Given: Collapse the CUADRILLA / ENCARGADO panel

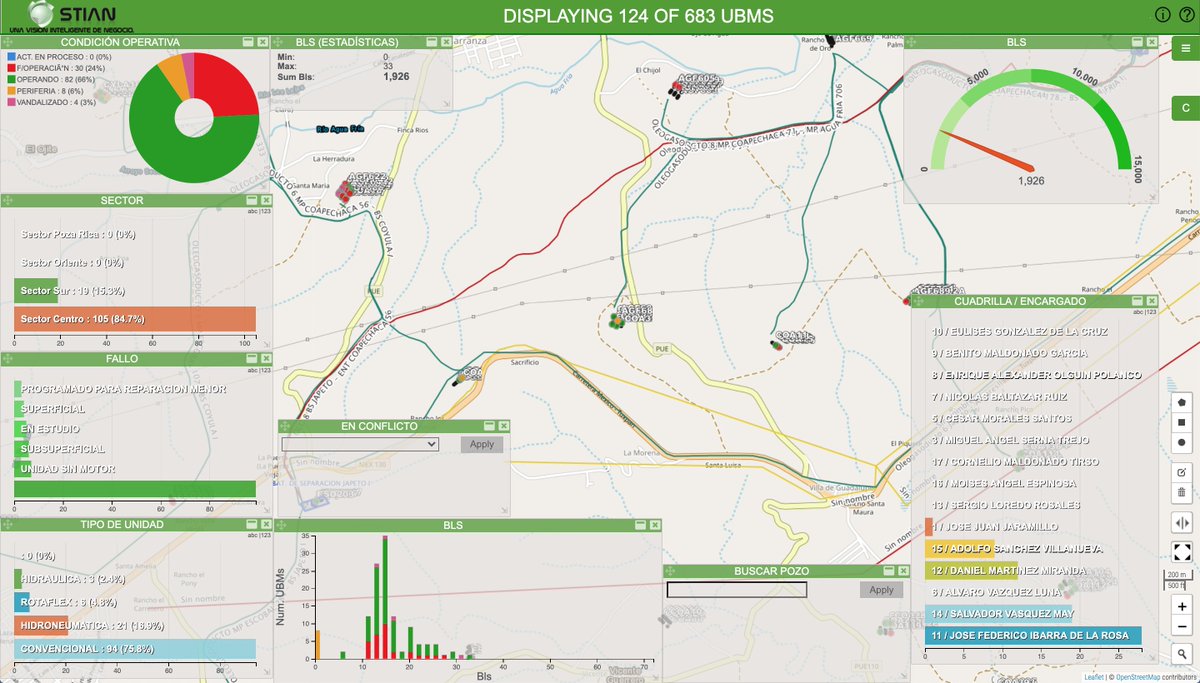Looking at the screenshot, I should click(1137, 300).
